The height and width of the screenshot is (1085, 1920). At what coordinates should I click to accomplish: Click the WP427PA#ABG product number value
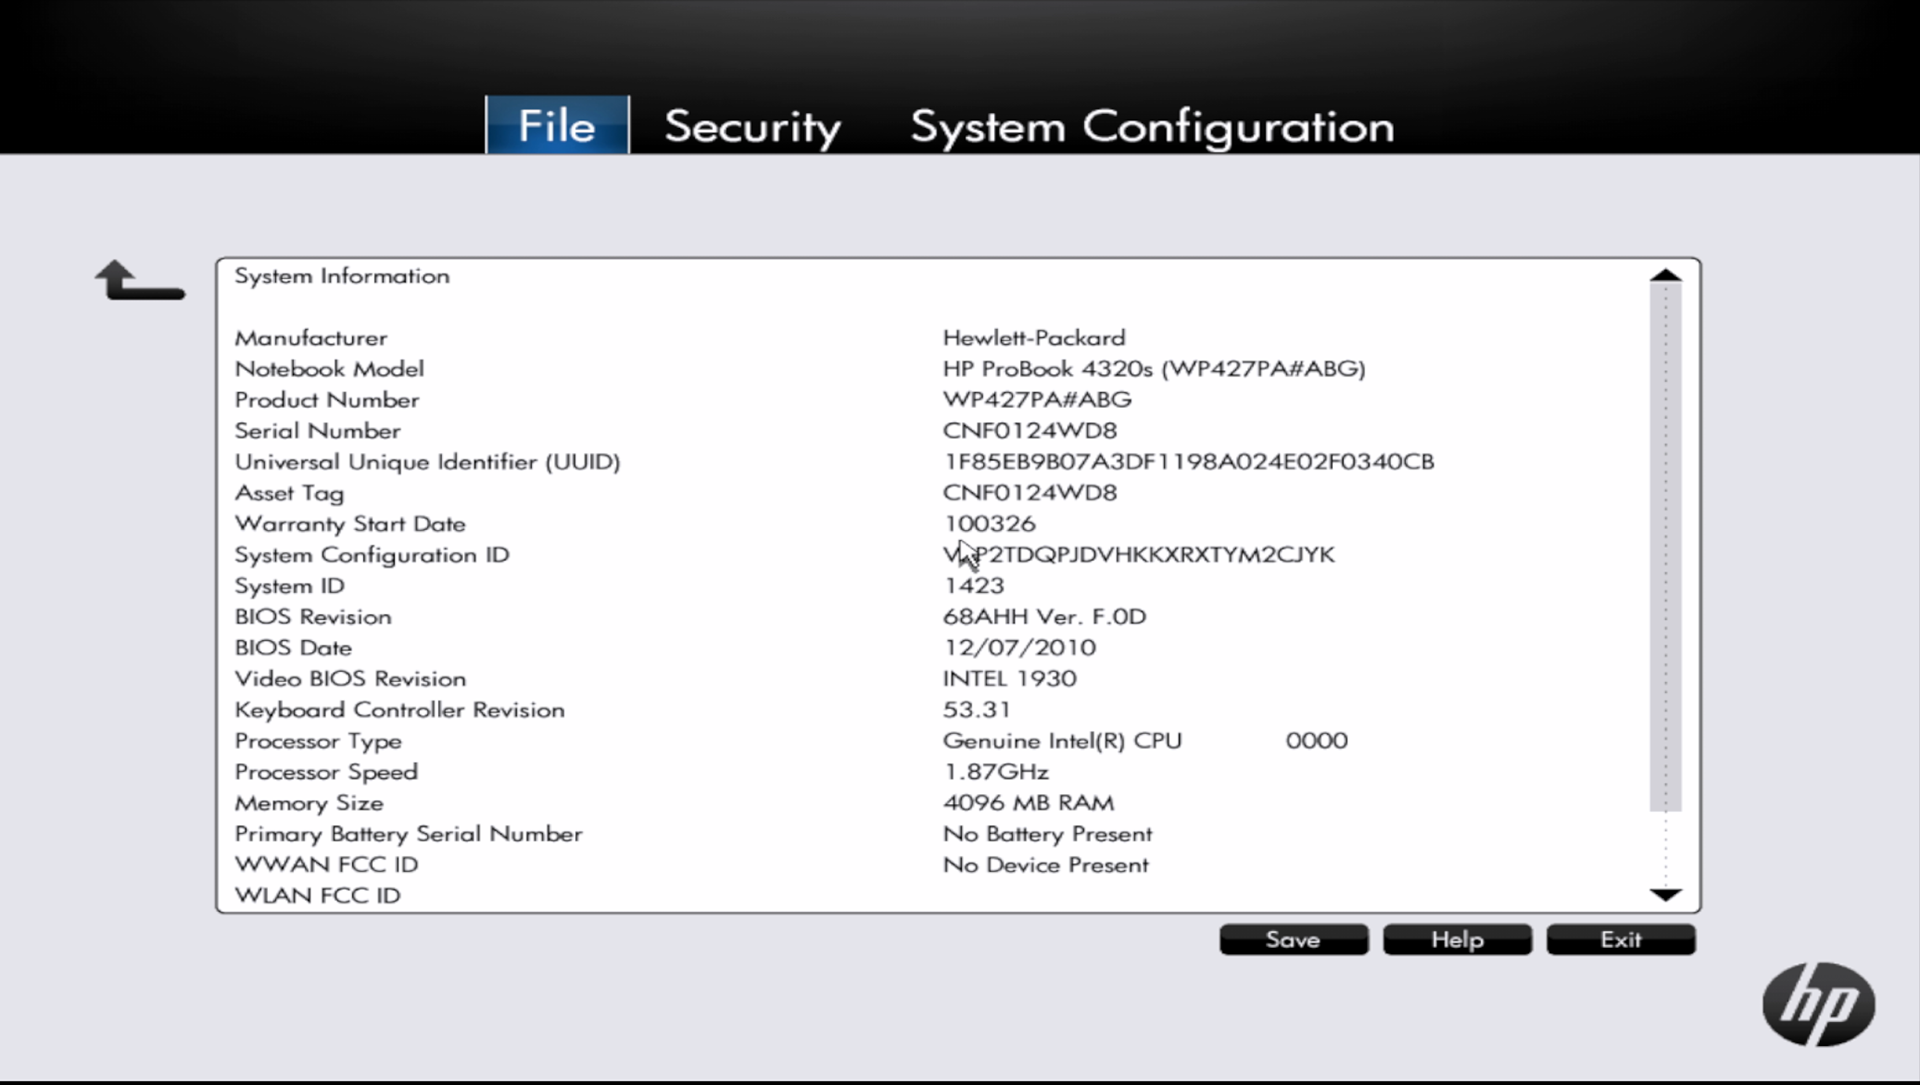(x=1037, y=400)
